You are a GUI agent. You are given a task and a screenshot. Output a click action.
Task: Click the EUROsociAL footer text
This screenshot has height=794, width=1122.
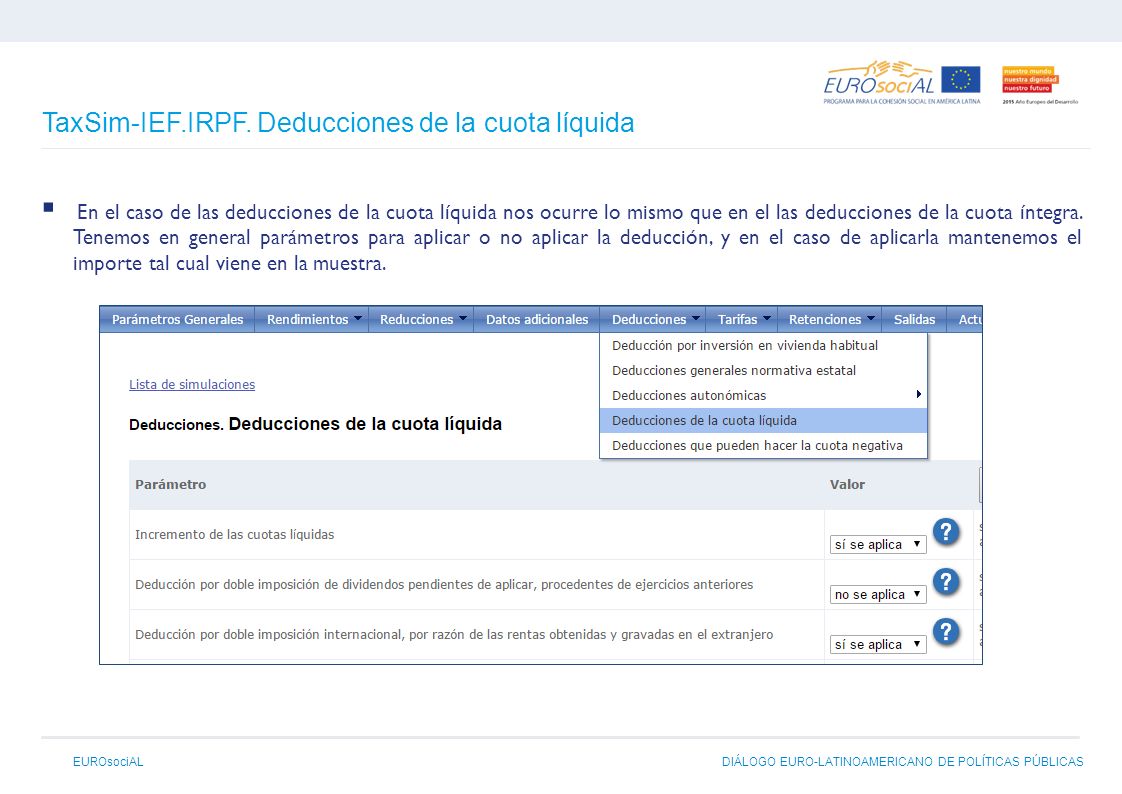[108, 762]
